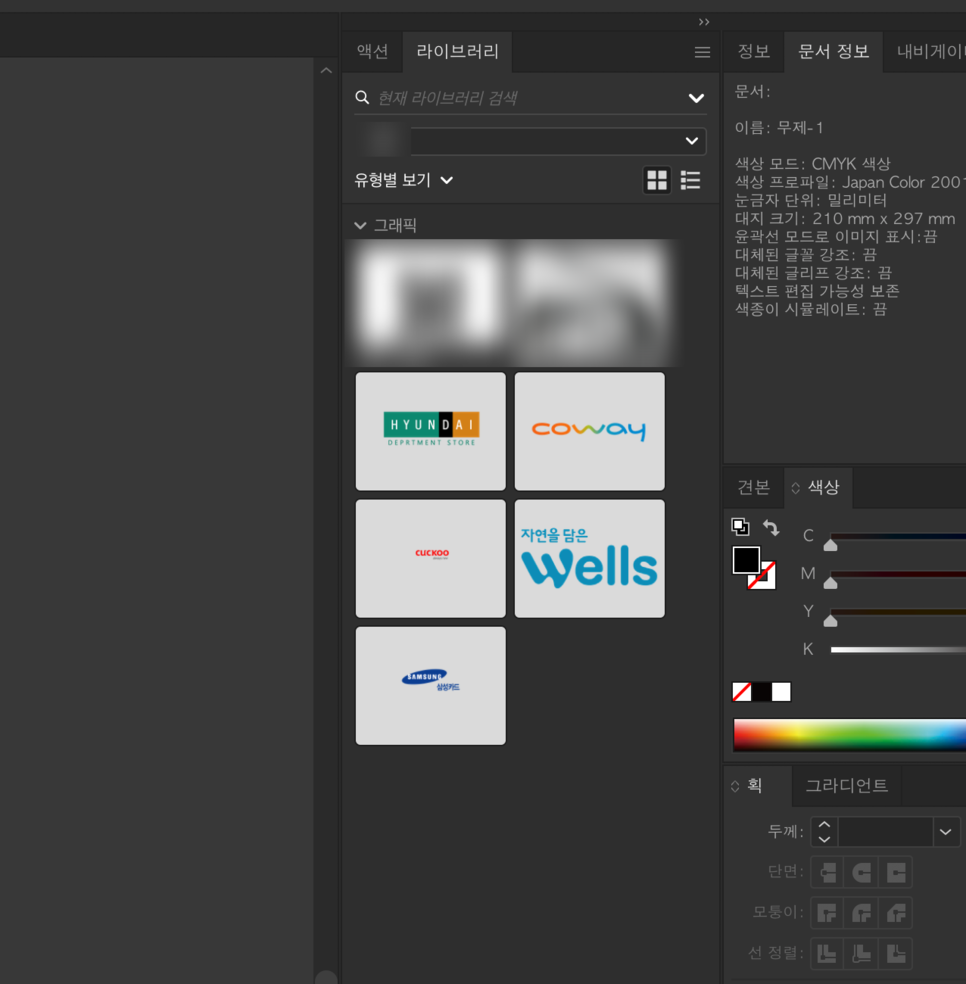This screenshot has width=966, height=984.
Task: Click the canvas scroll up arrow
Action: 326,70
